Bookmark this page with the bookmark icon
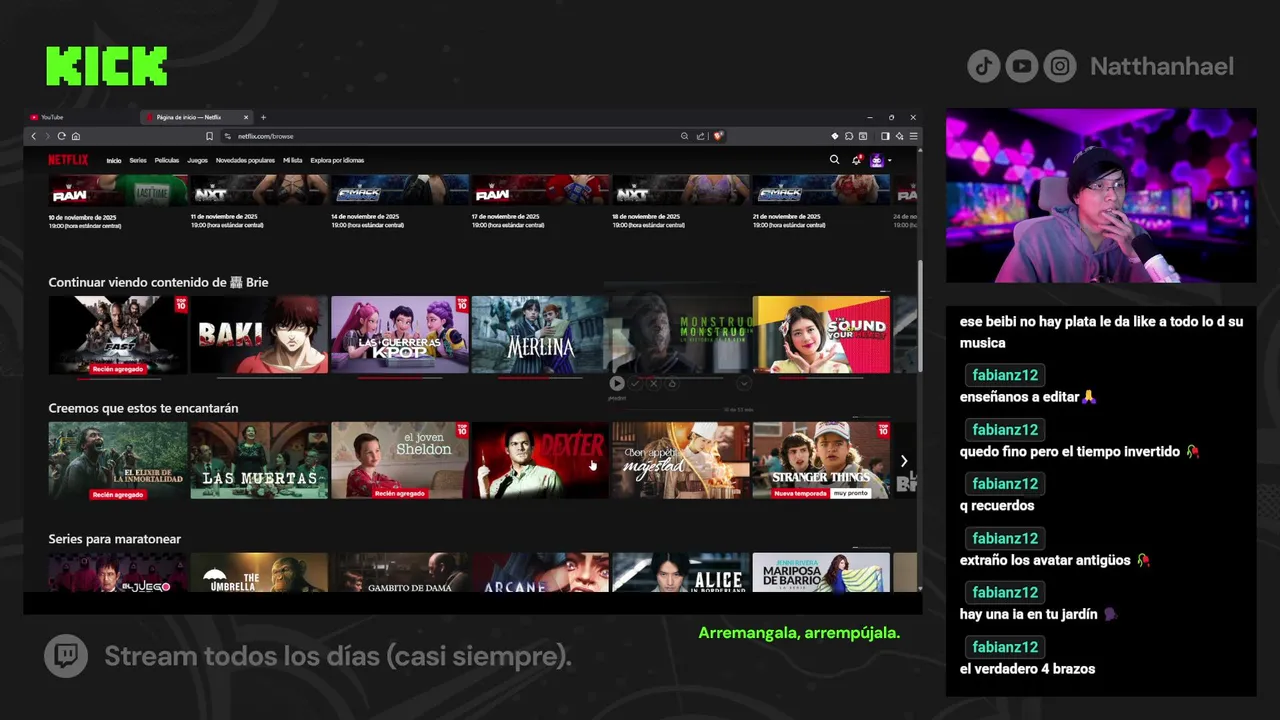1280x720 pixels. pos(209,136)
